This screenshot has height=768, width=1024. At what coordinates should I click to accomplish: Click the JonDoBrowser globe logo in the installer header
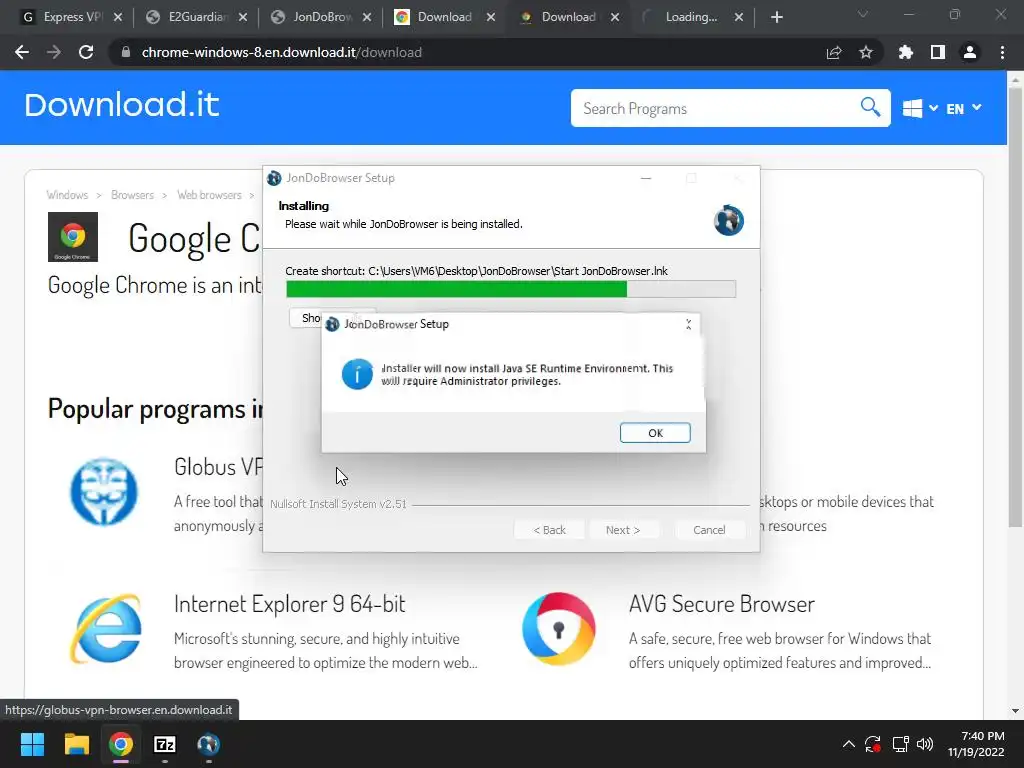[729, 220]
